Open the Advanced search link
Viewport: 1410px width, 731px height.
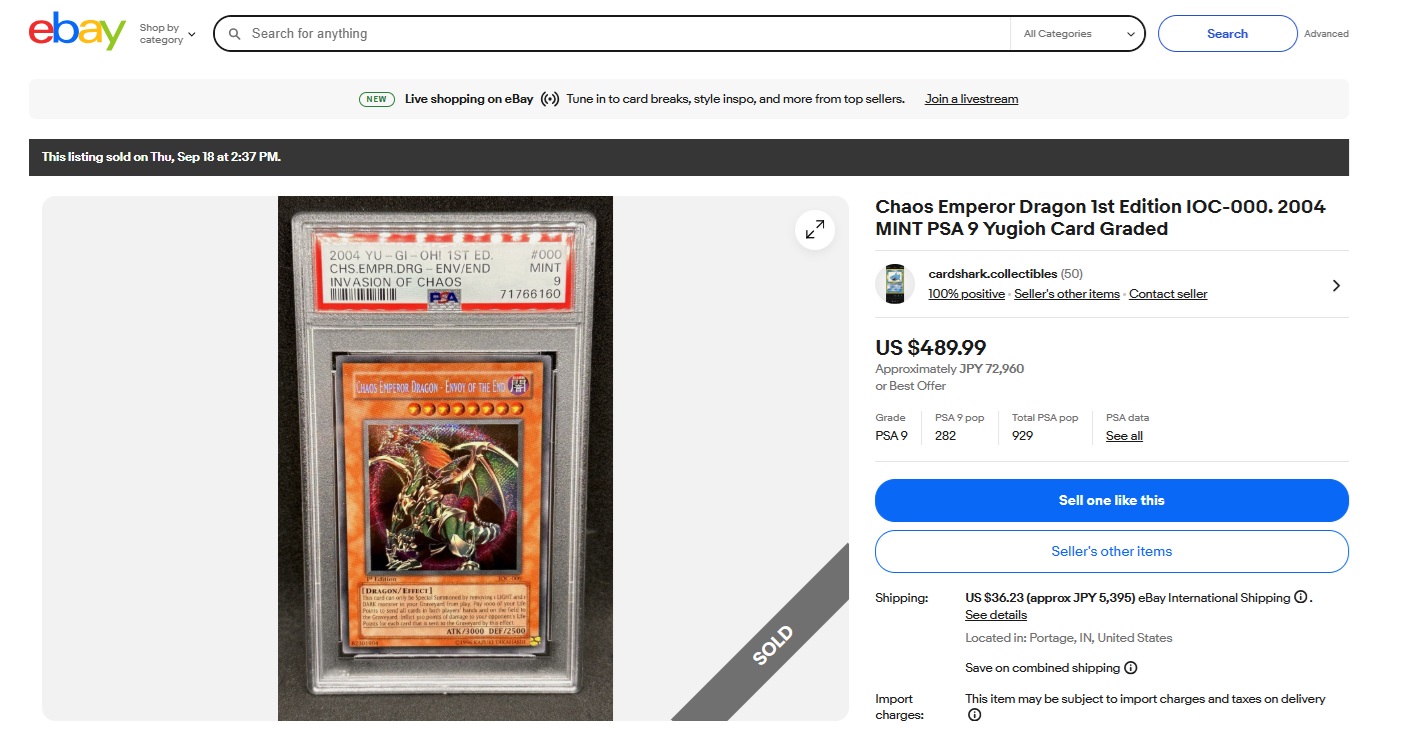coord(1326,34)
